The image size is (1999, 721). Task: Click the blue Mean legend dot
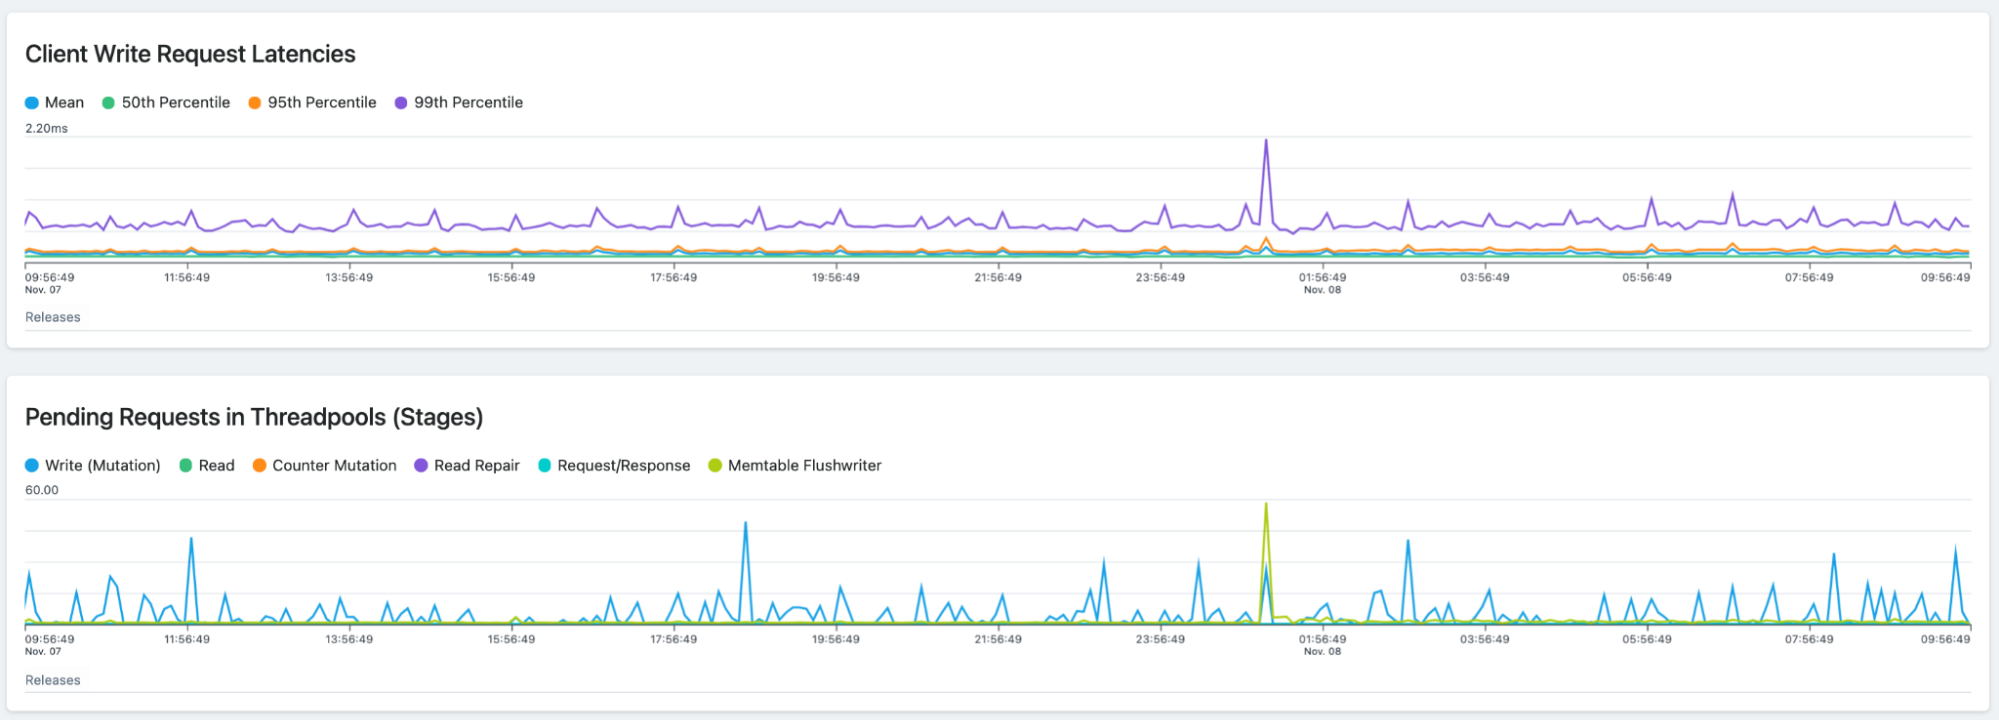32,103
